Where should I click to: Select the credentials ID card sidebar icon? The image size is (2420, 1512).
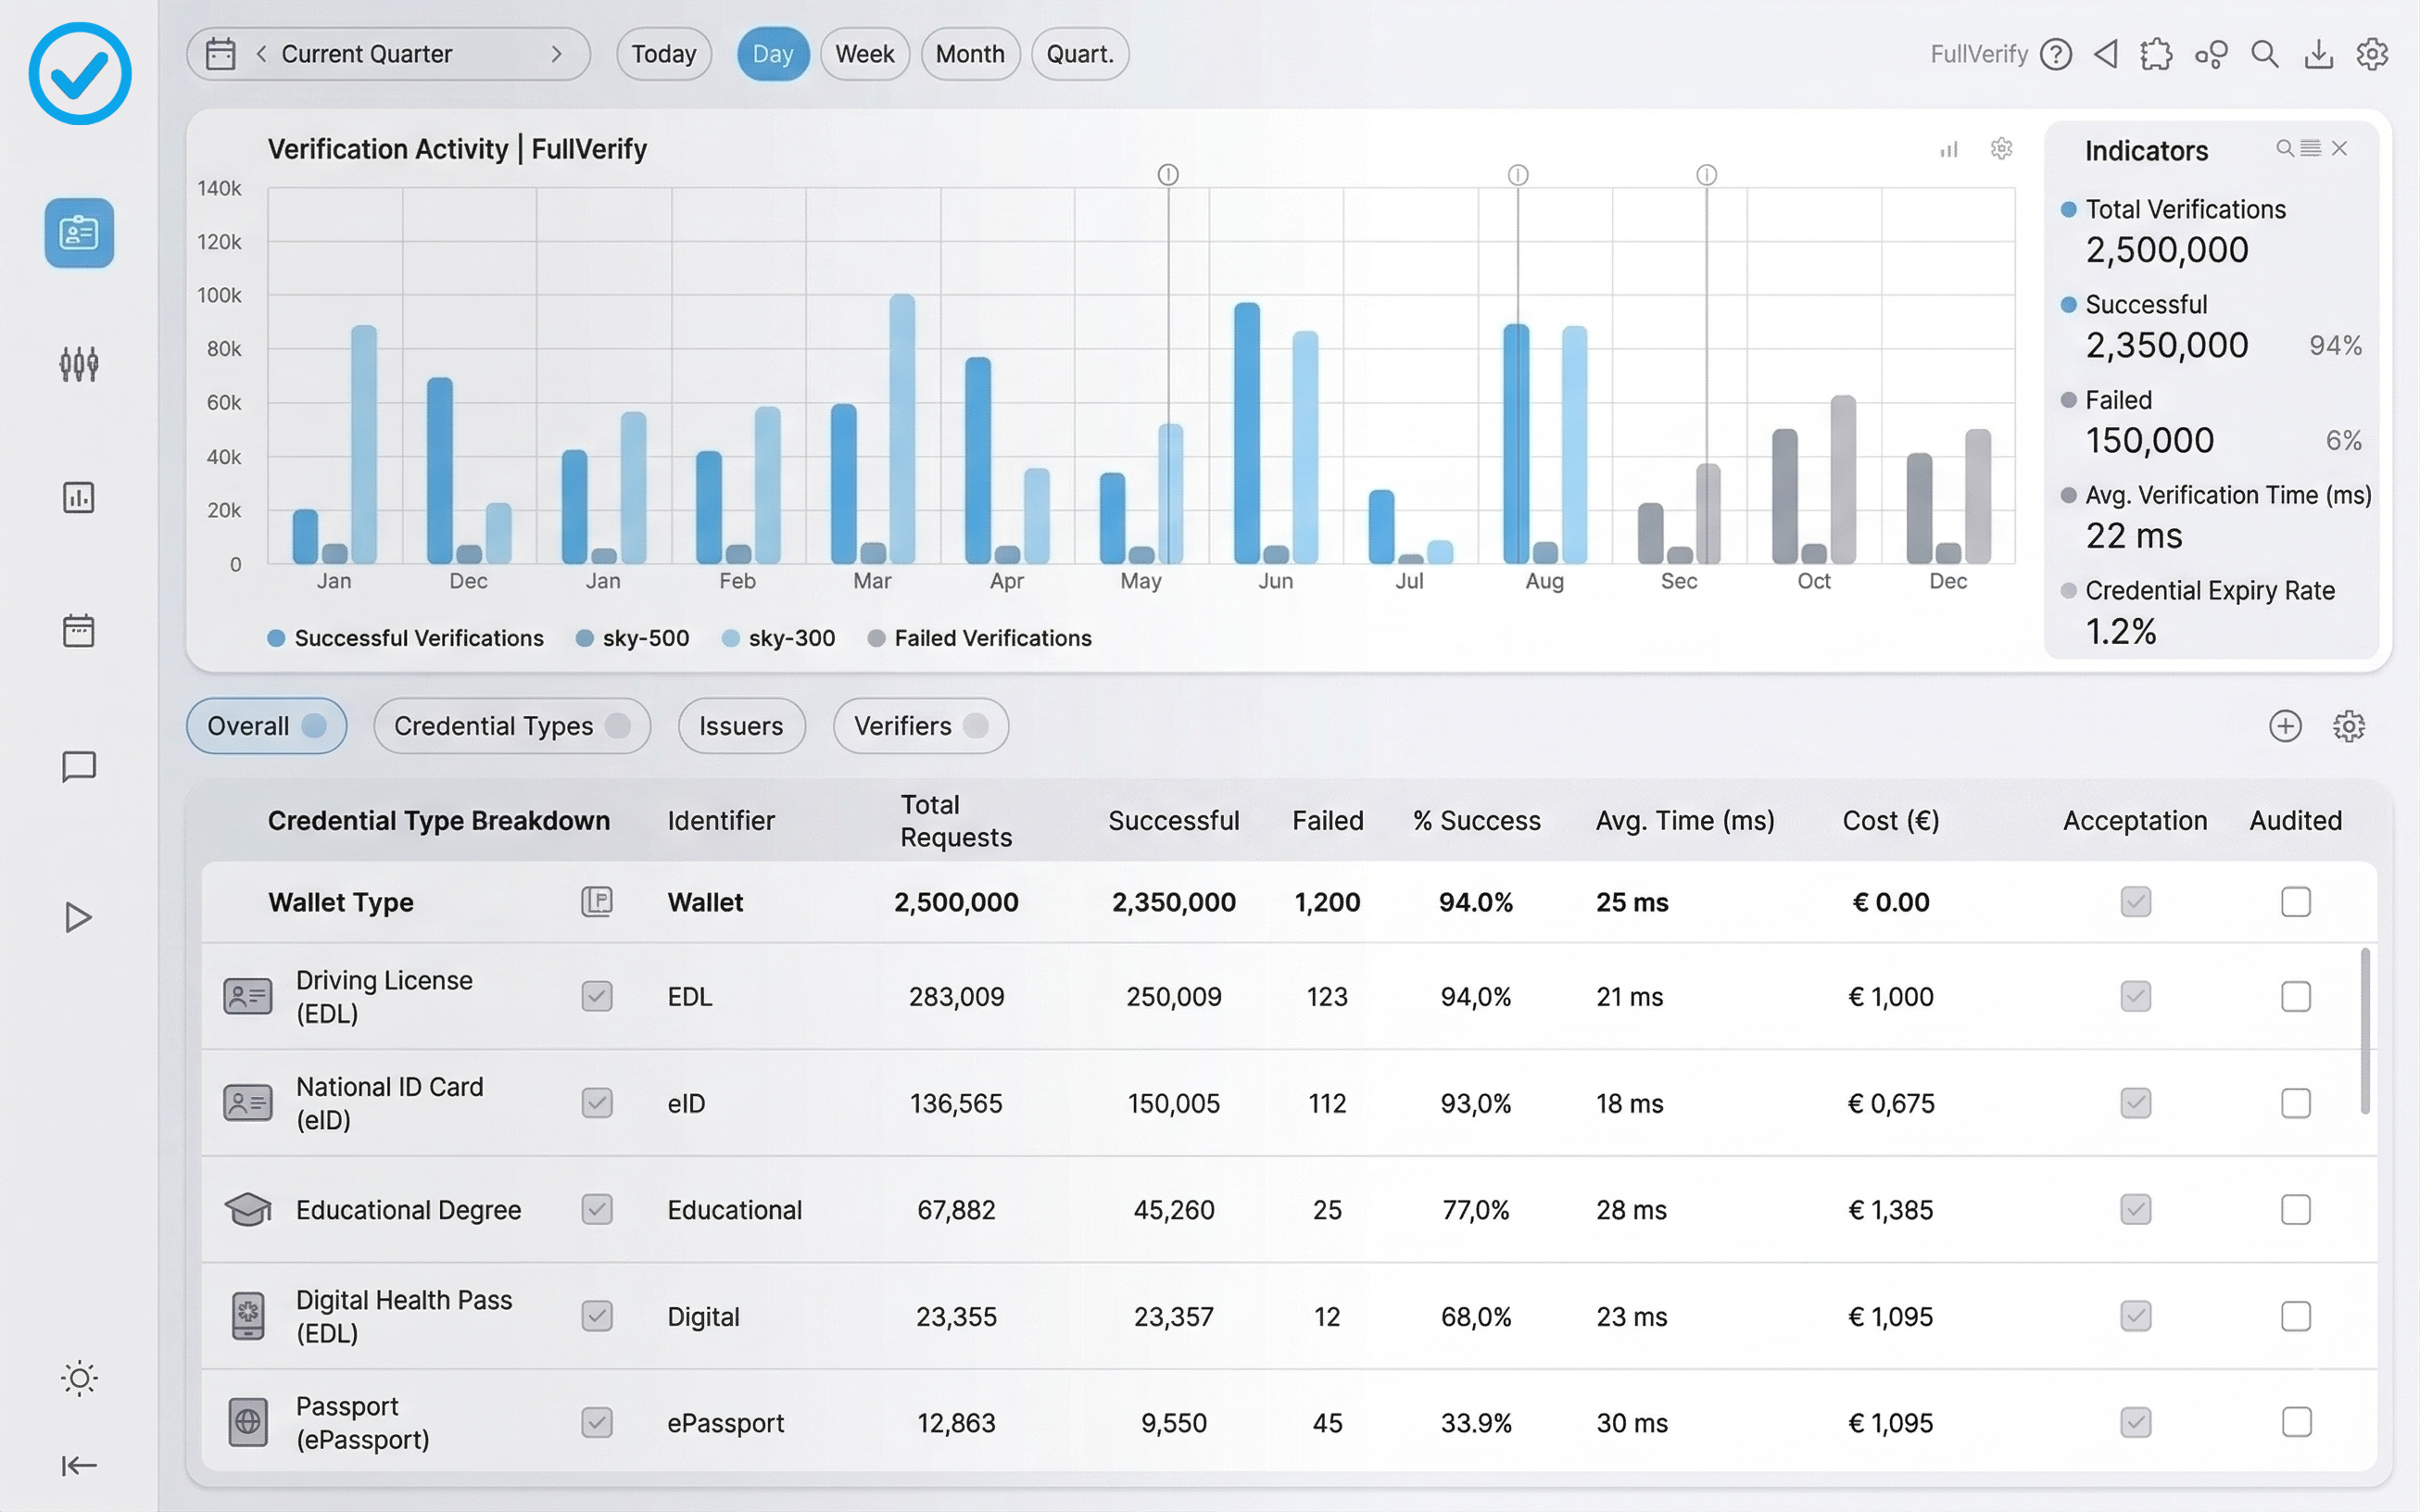coord(78,233)
